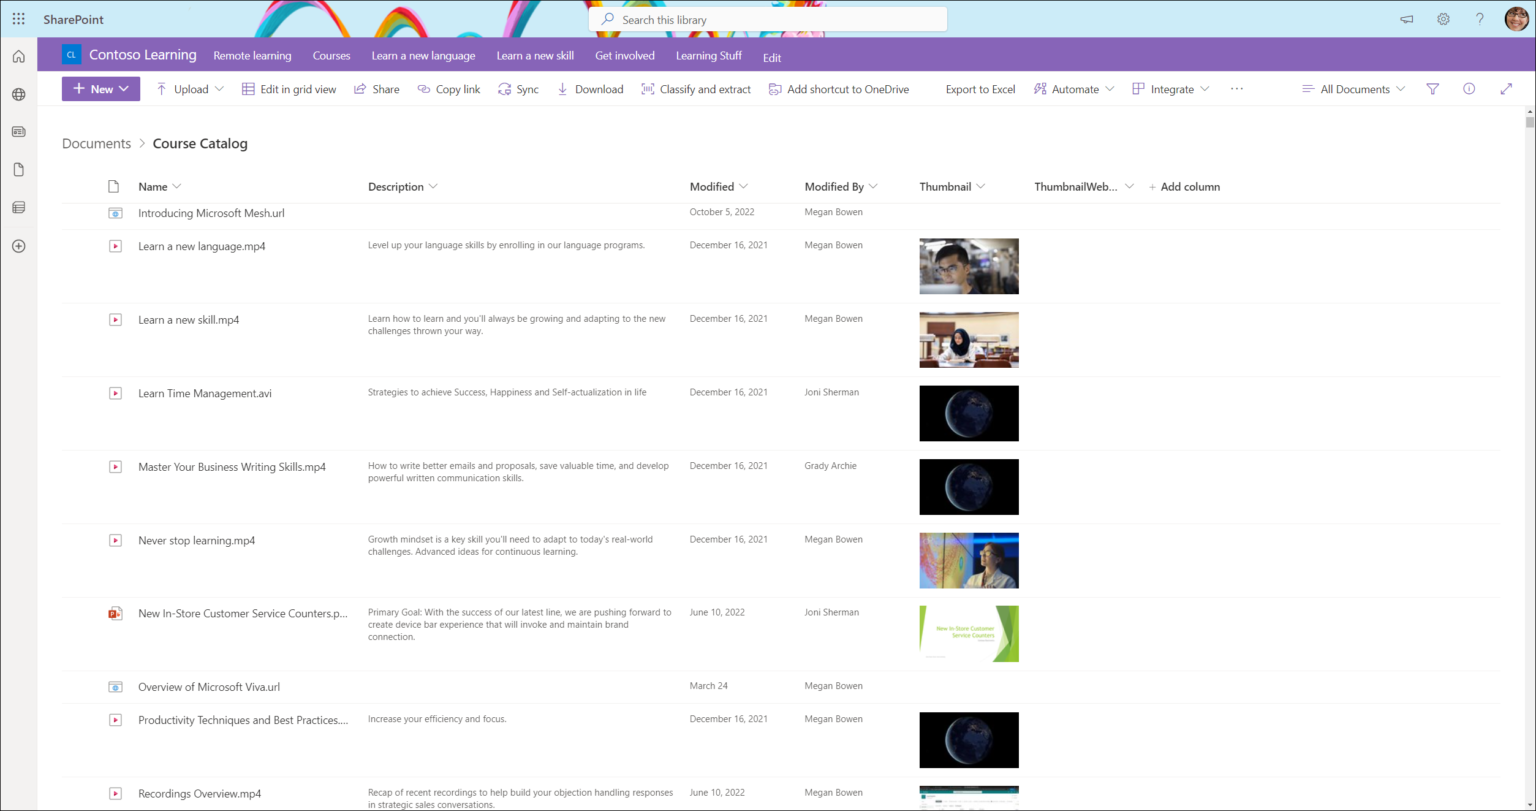Open the Learn a new skill menu item
Image resolution: width=1536 pixels, height=811 pixels.
tap(535, 56)
